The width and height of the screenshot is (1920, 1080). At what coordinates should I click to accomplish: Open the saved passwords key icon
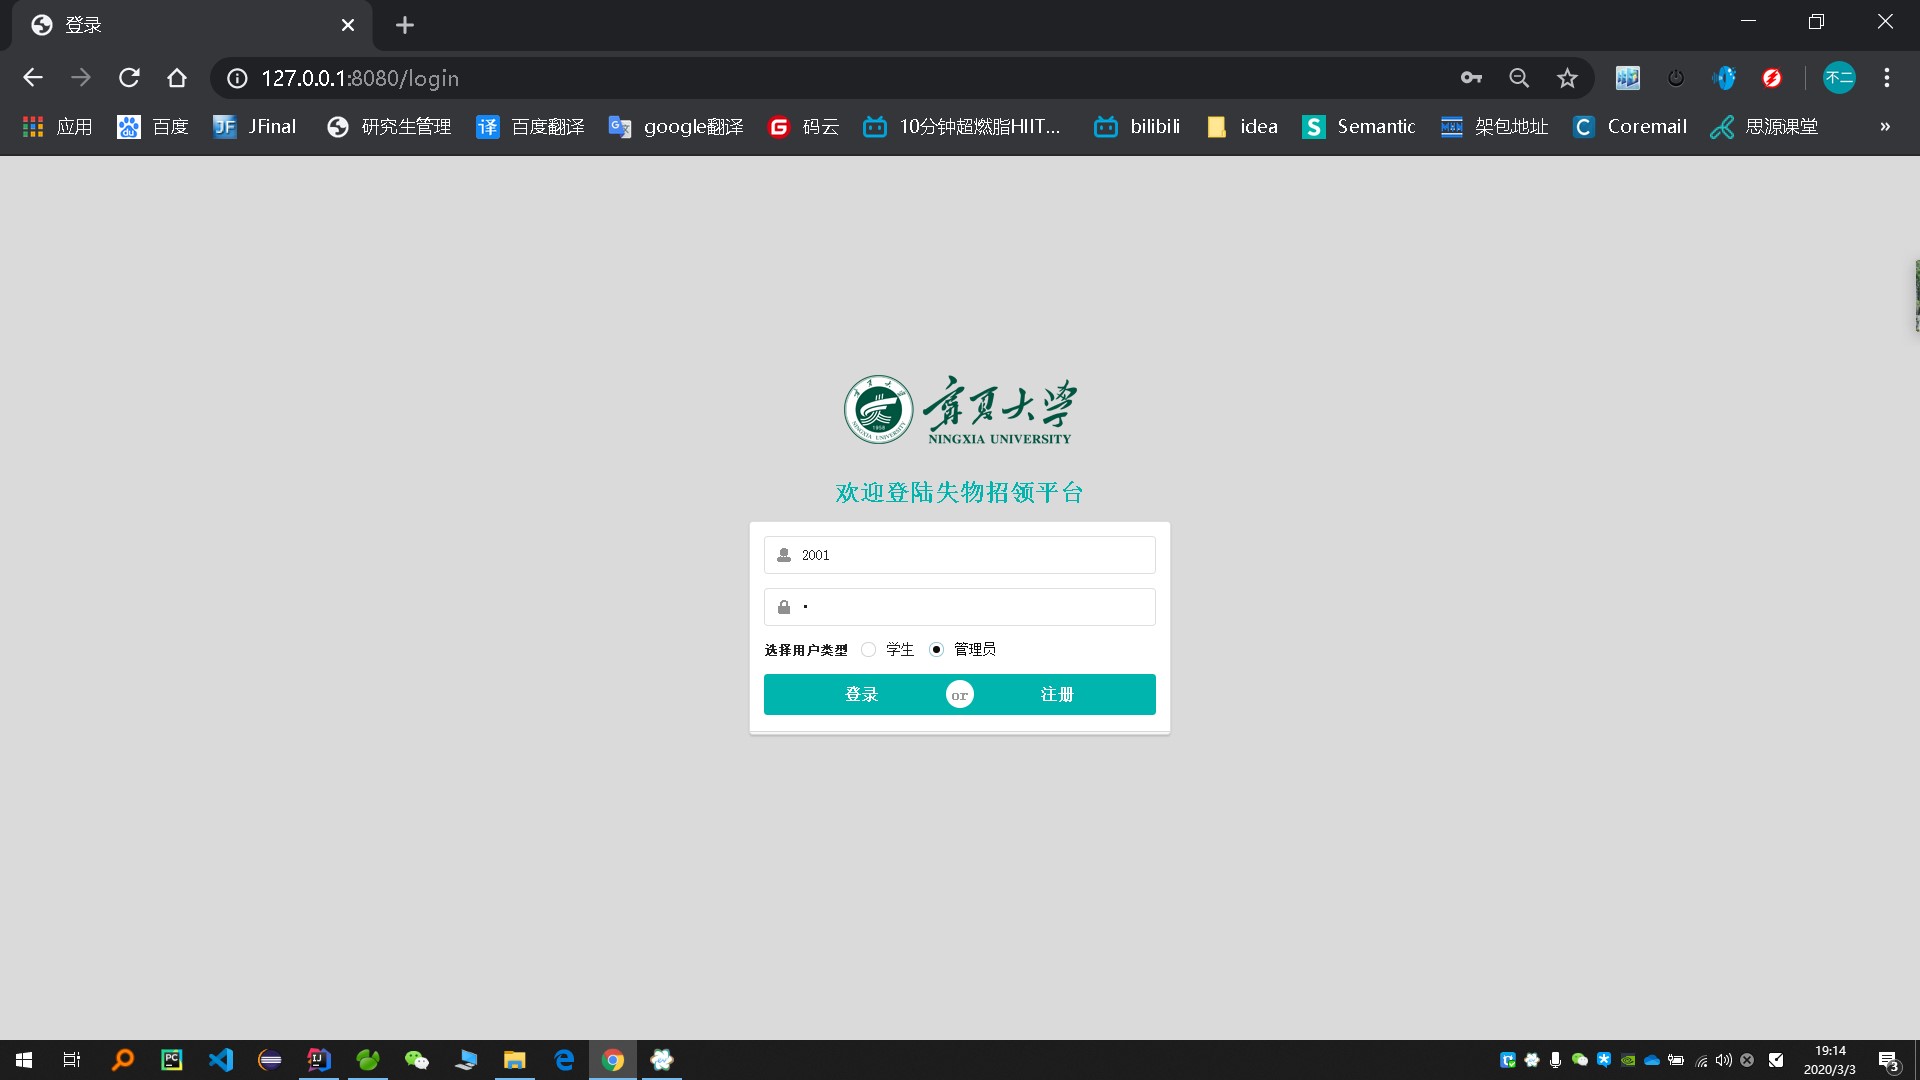click(1471, 78)
